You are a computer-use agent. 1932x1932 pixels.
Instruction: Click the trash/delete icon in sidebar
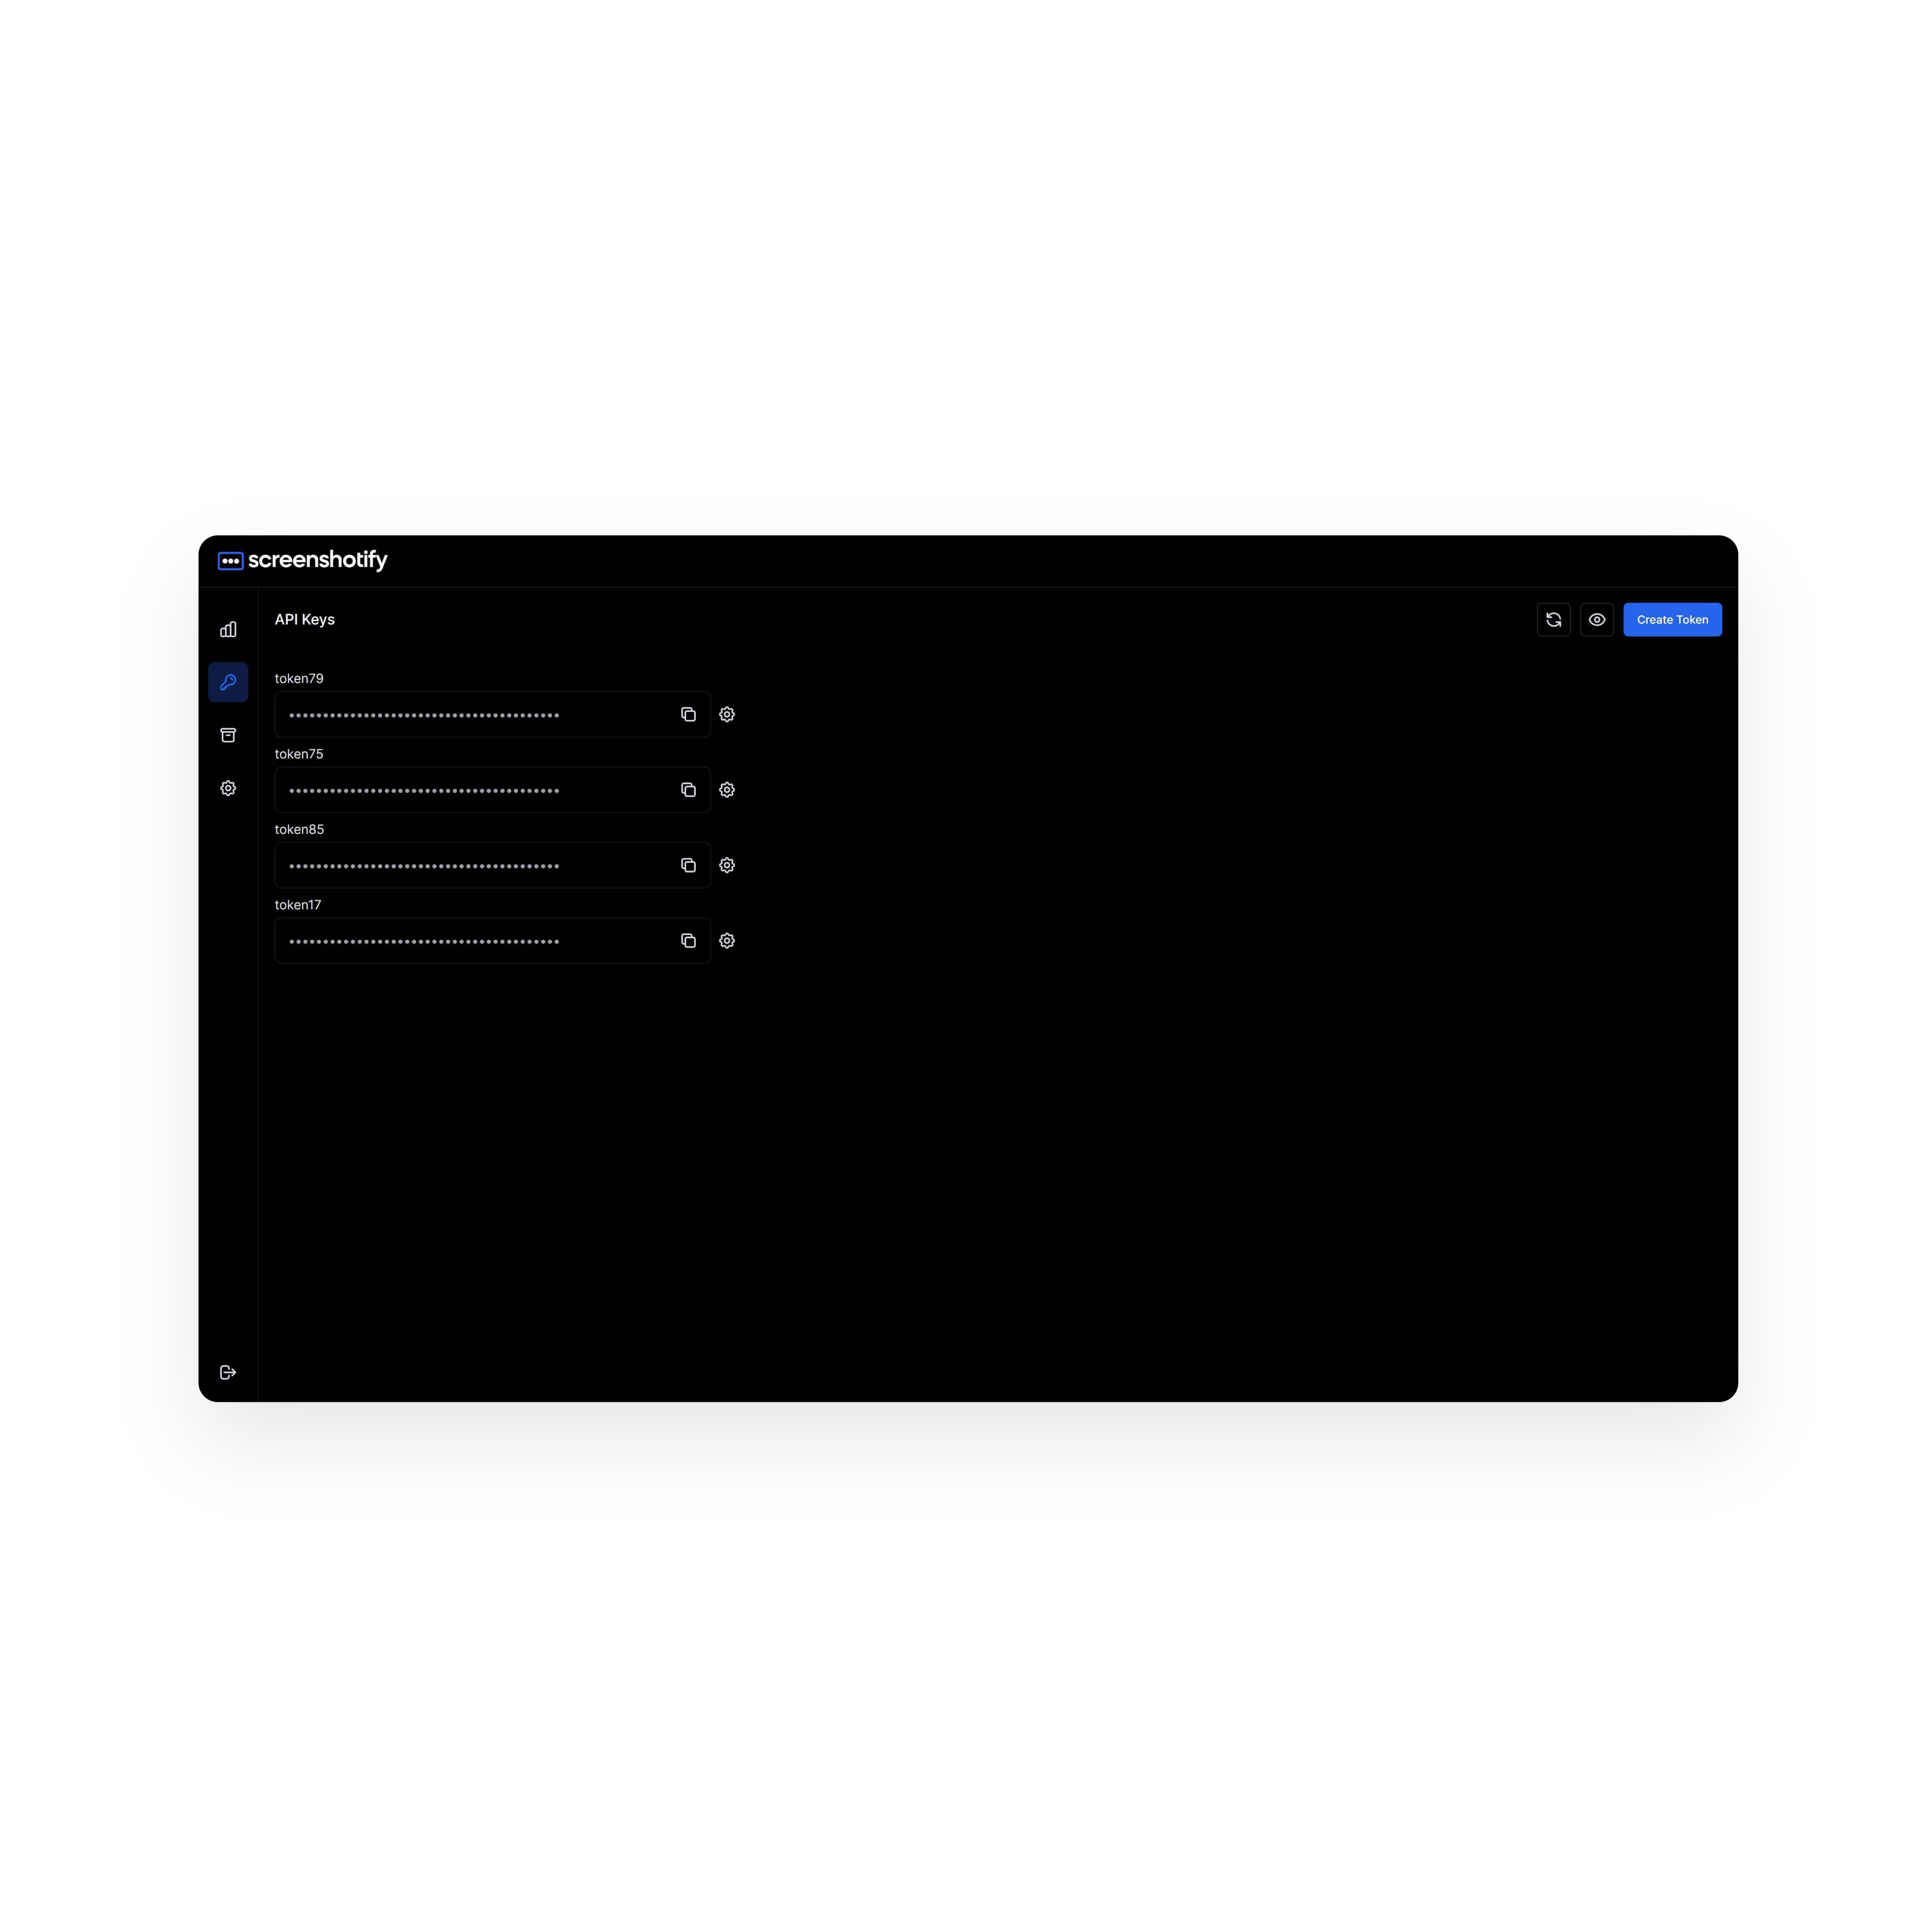coord(227,734)
